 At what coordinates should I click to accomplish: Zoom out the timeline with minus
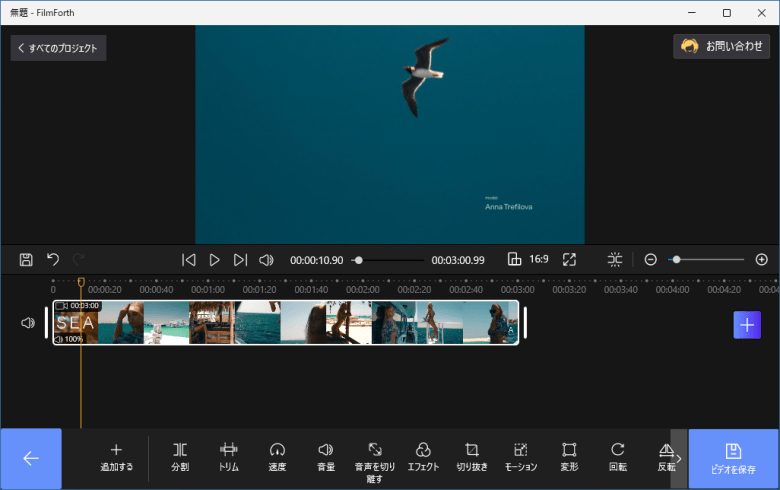tap(651, 259)
